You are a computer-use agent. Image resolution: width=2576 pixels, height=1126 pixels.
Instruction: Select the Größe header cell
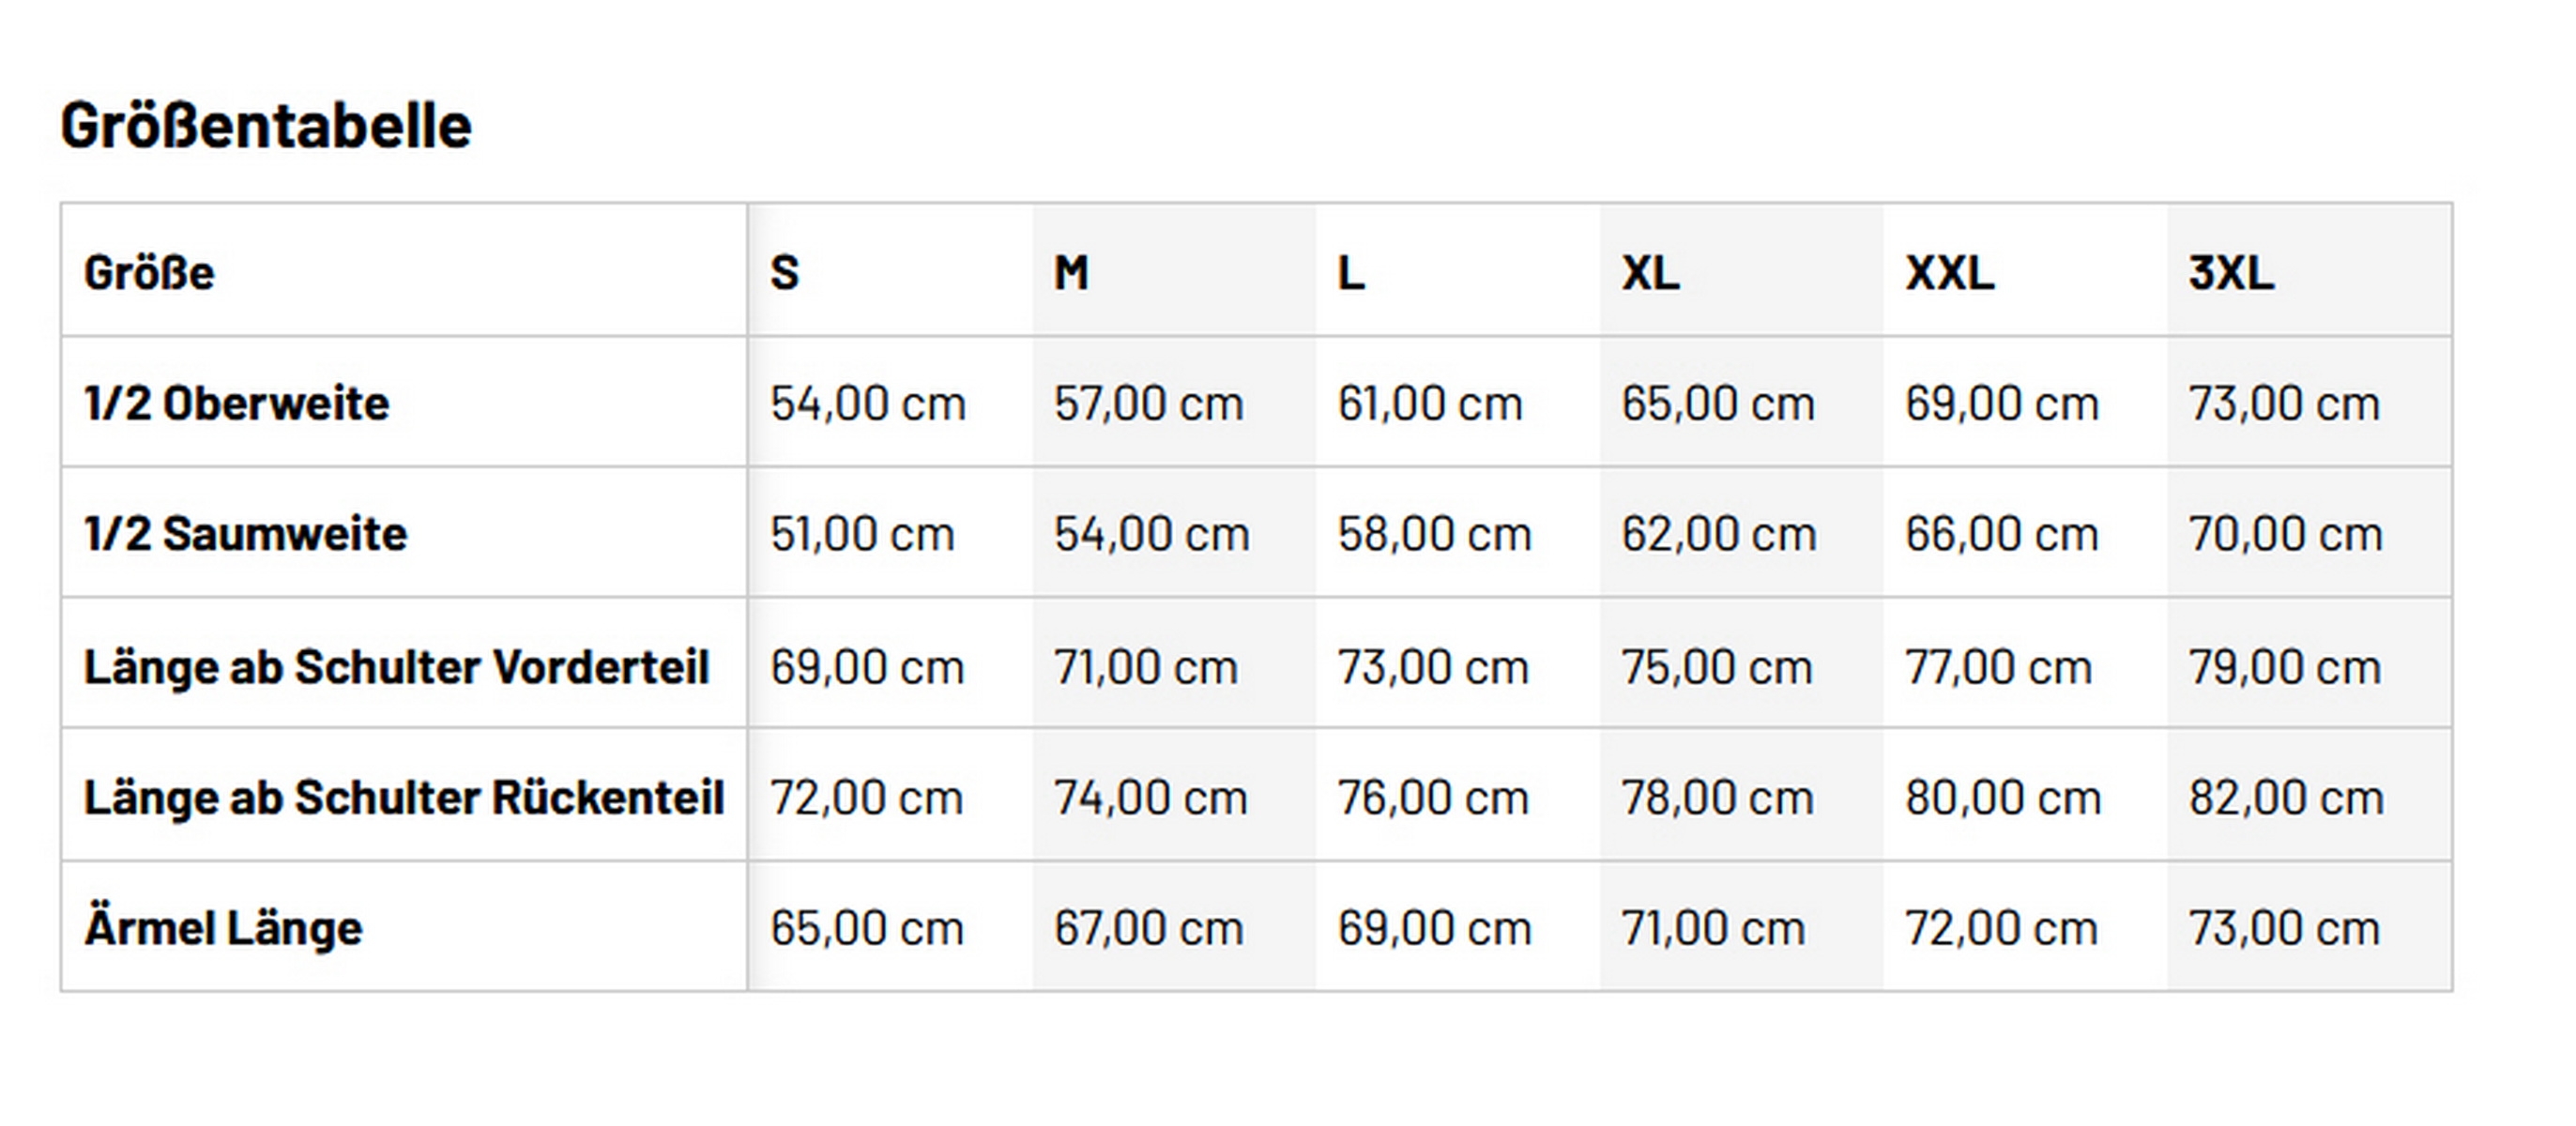click(x=149, y=273)
